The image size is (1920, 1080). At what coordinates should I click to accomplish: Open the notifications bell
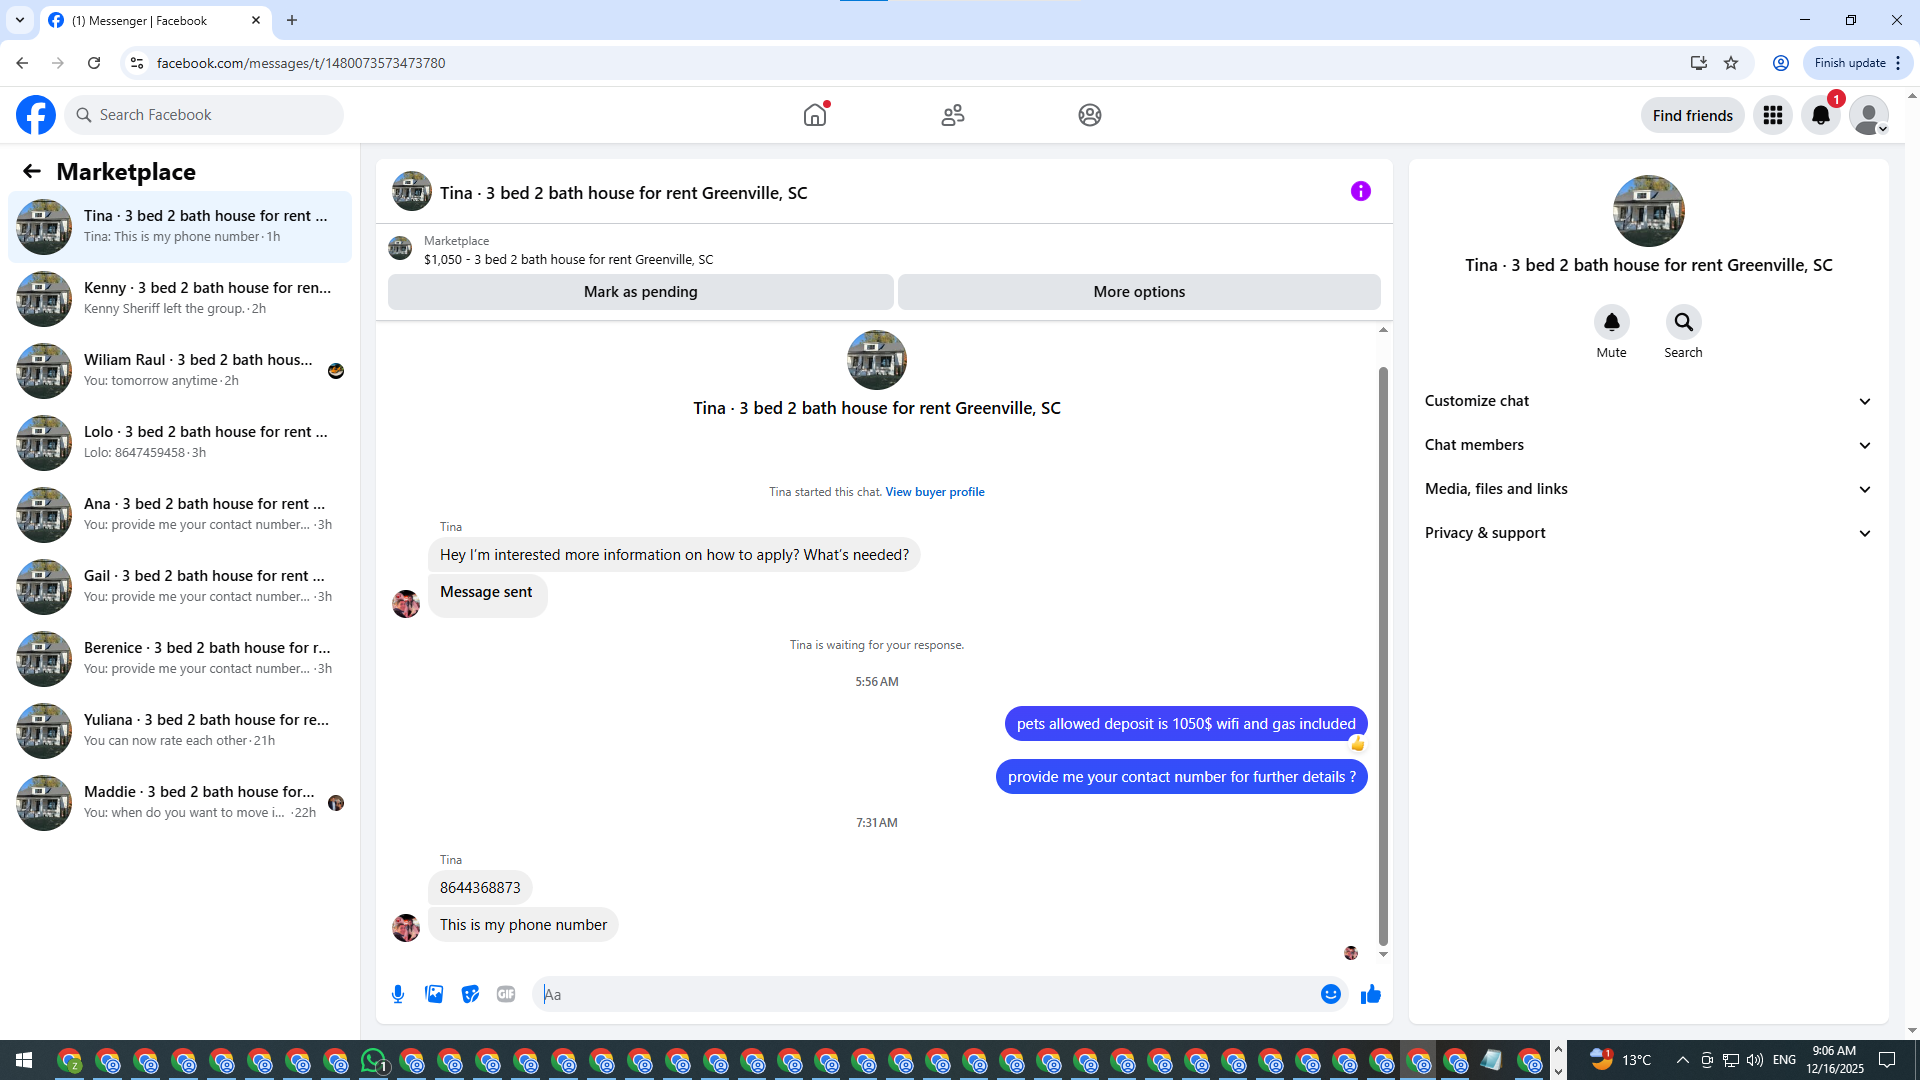1821,115
